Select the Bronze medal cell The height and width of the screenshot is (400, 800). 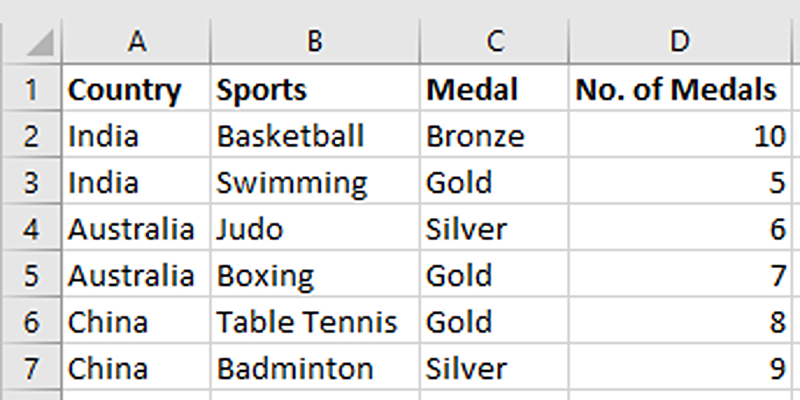tap(475, 136)
